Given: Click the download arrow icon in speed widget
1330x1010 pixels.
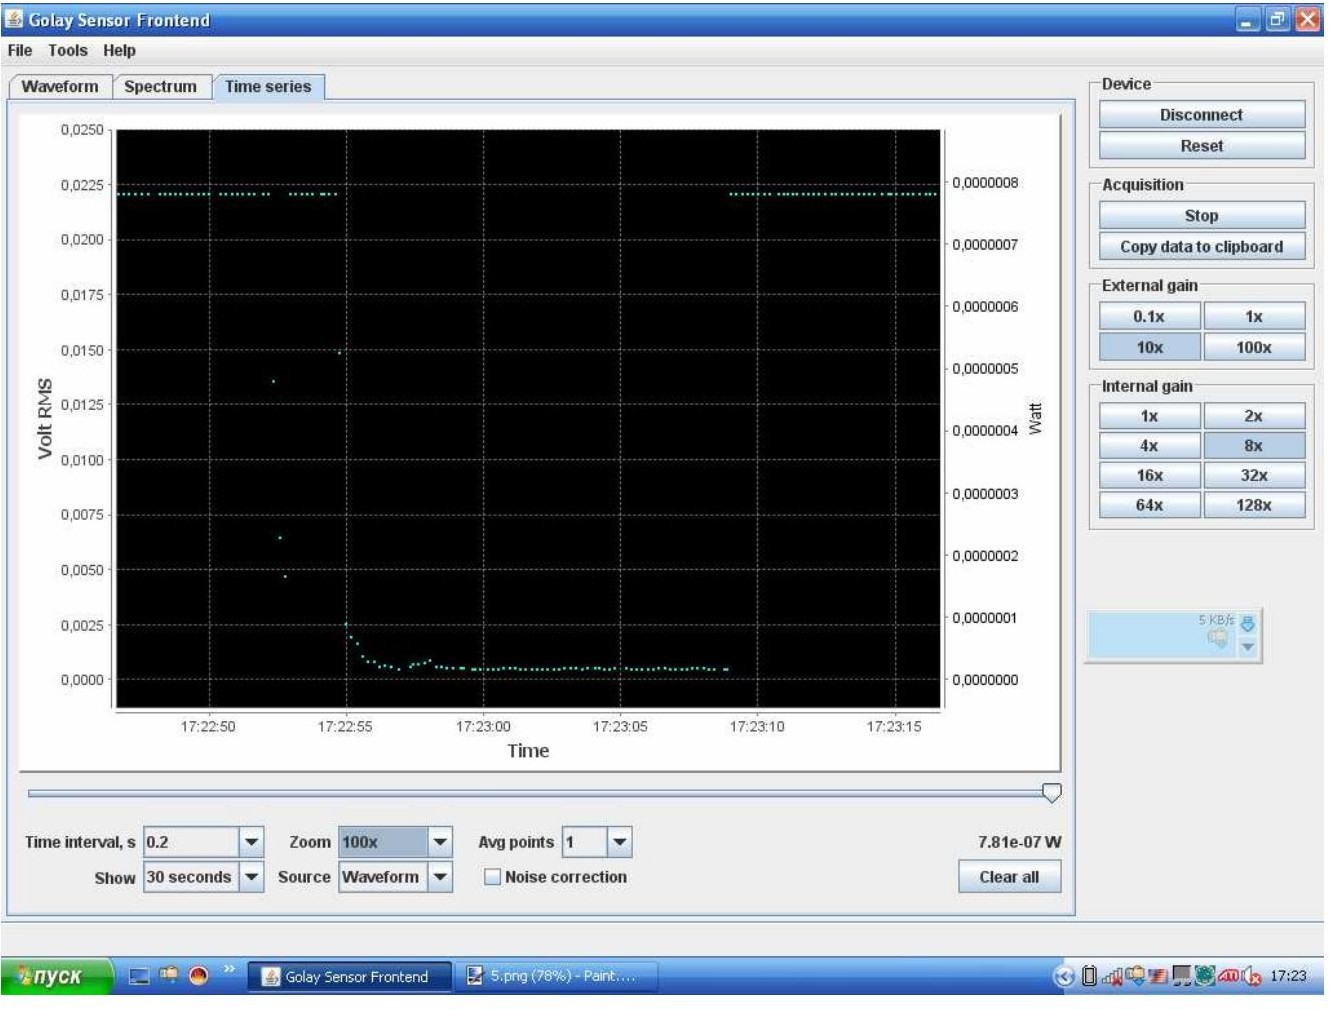Looking at the screenshot, I should (1247, 625).
